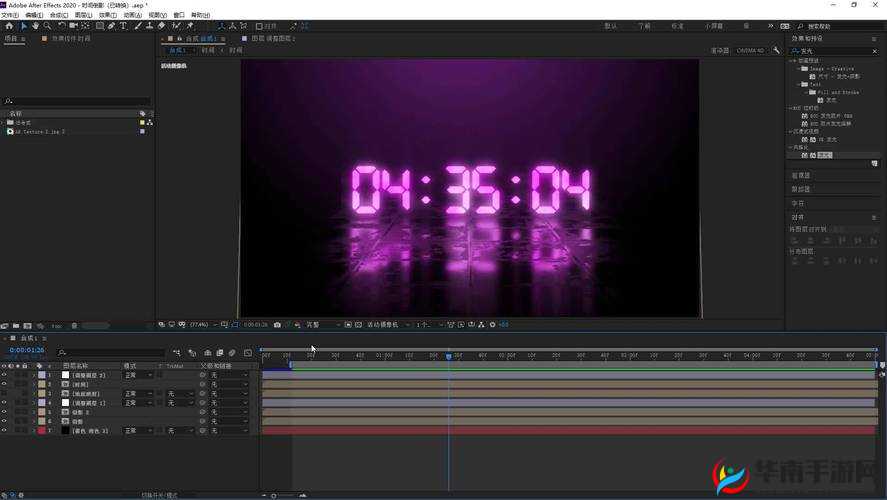Select the Puppet Pin tool
Image resolution: width=887 pixels, height=500 pixels.
coord(189,26)
